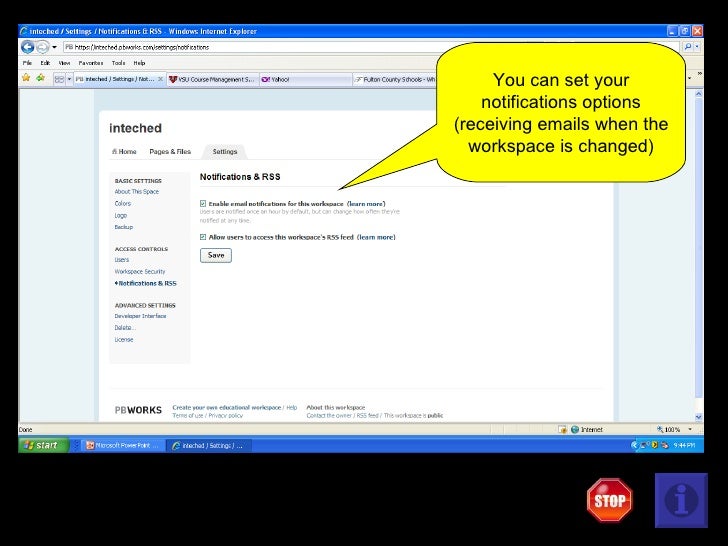Click learn more beside RSS feed option
Viewport: 728px width, 546px height.
click(376, 237)
